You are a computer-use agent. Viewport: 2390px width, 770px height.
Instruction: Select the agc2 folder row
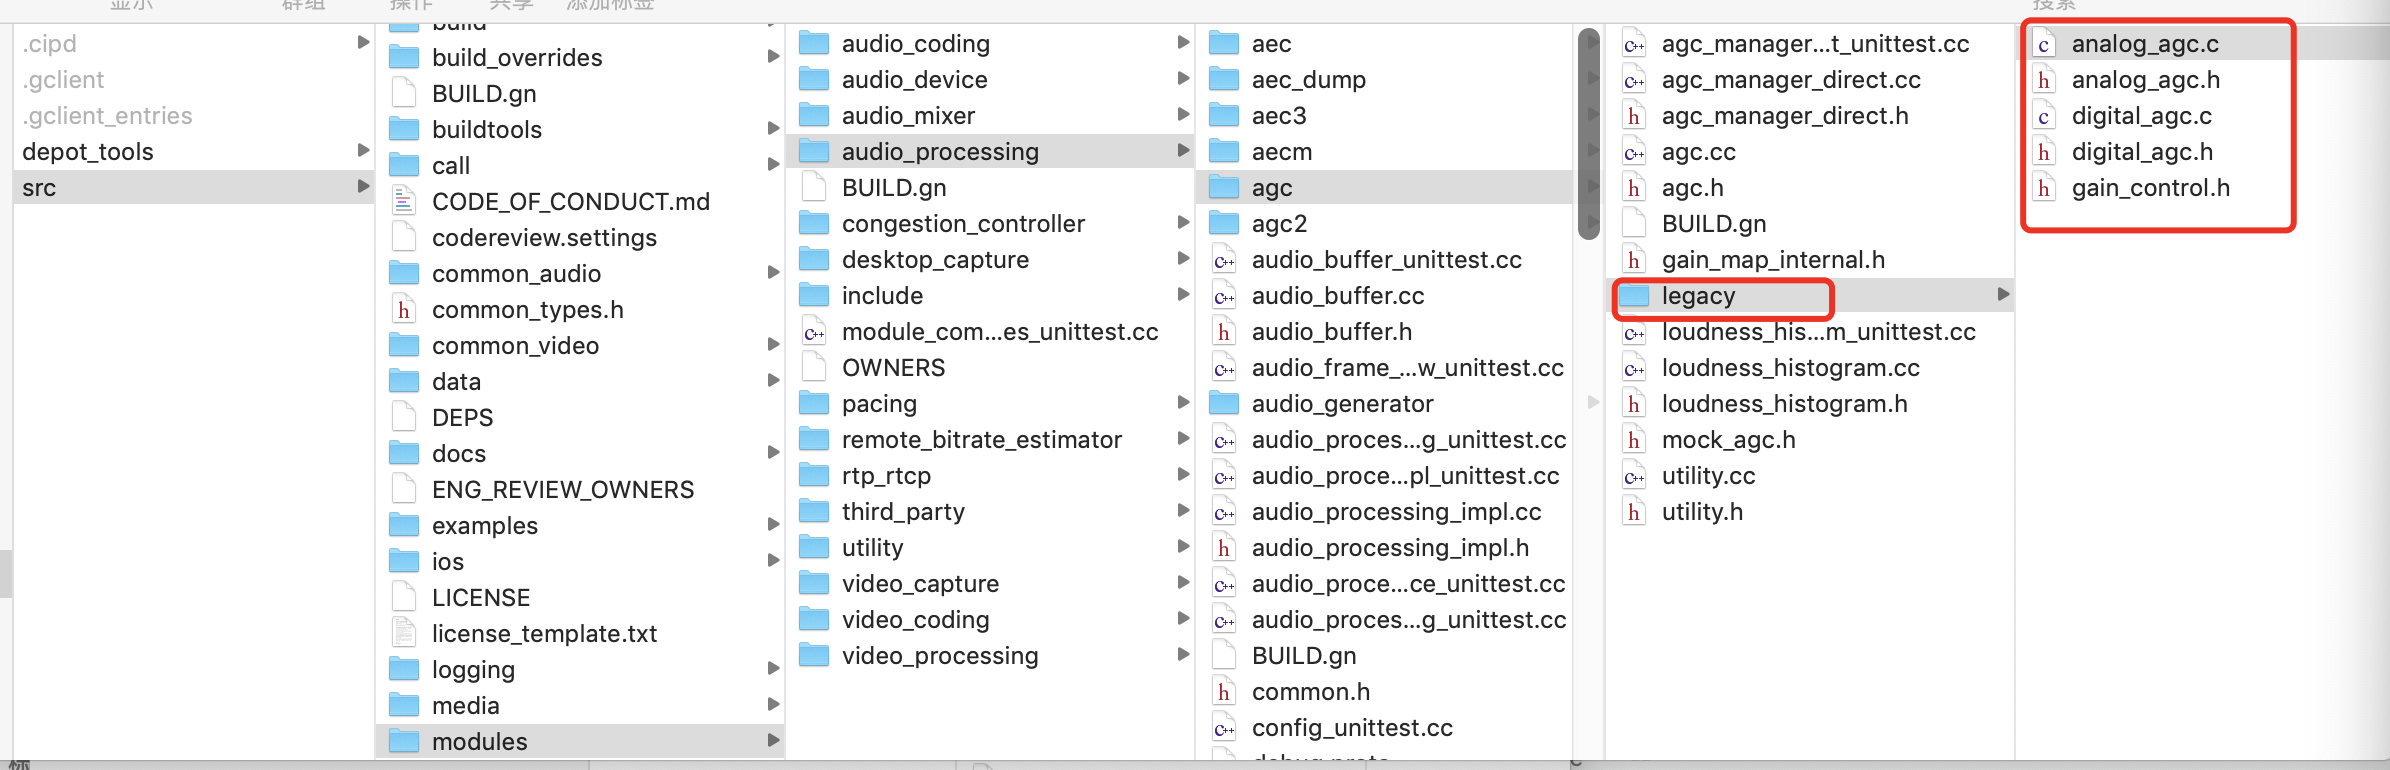[x=1279, y=224]
